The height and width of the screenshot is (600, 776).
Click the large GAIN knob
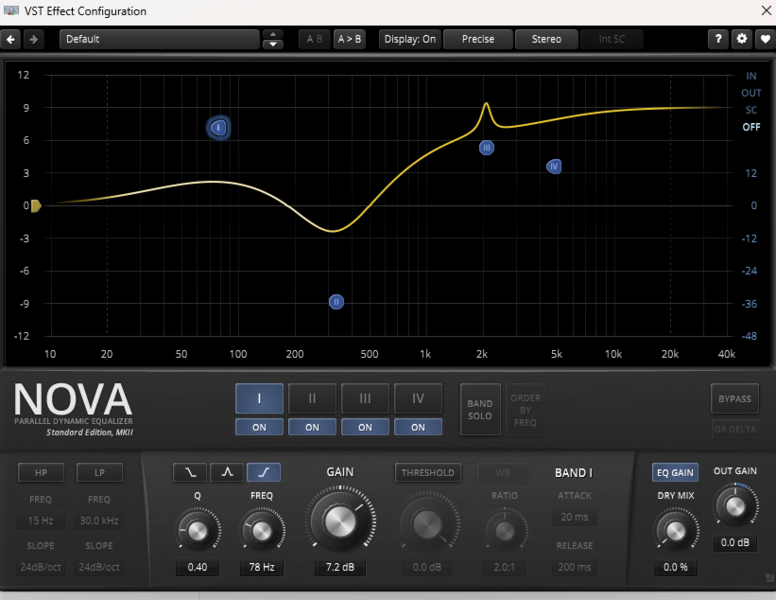tap(340, 521)
